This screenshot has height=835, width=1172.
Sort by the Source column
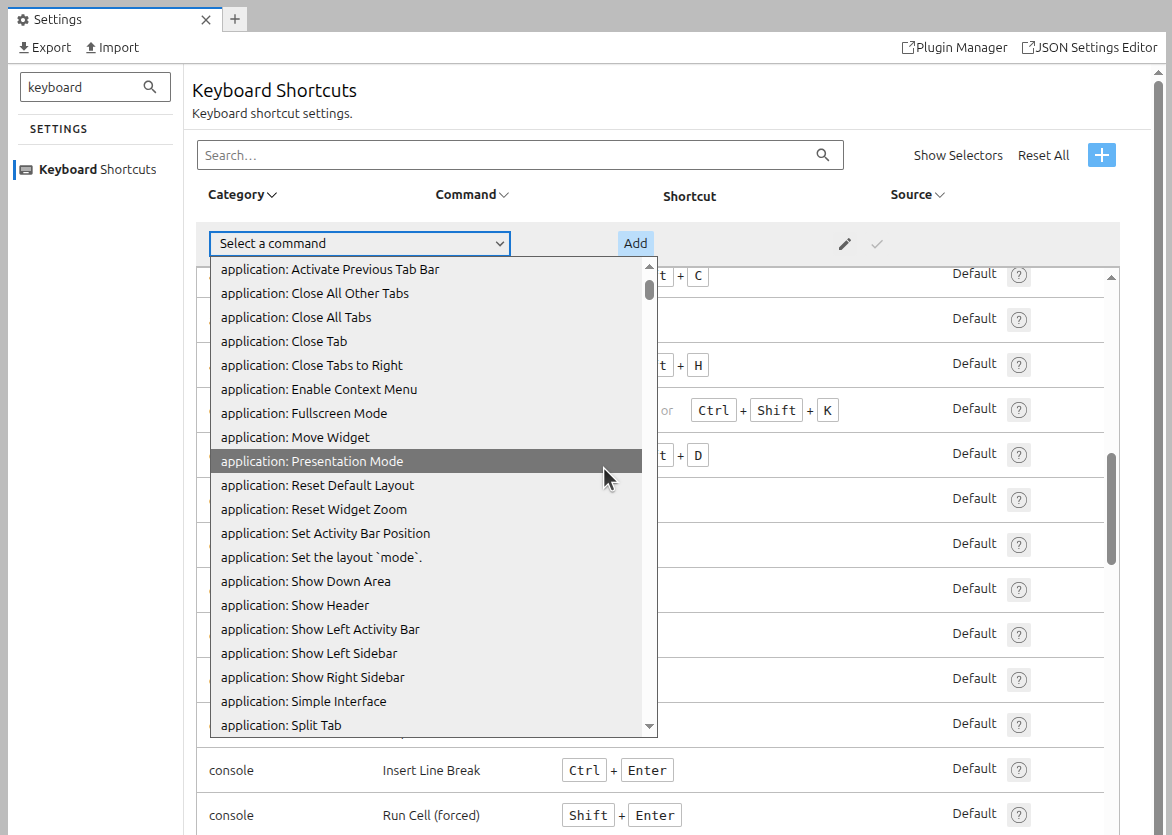point(917,194)
